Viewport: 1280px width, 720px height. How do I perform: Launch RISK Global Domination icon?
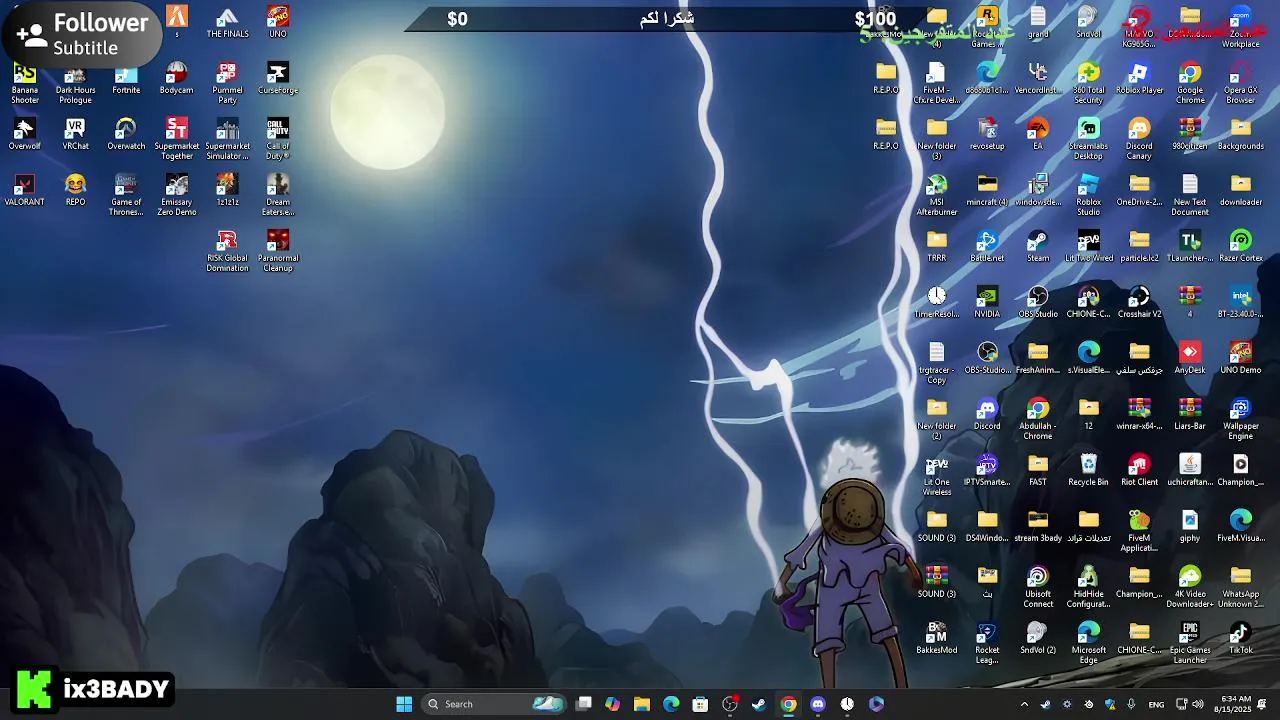[227, 252]
